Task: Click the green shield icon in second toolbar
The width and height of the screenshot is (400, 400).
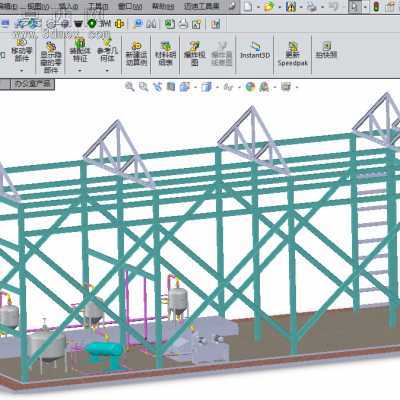Action: click(92, 23)
